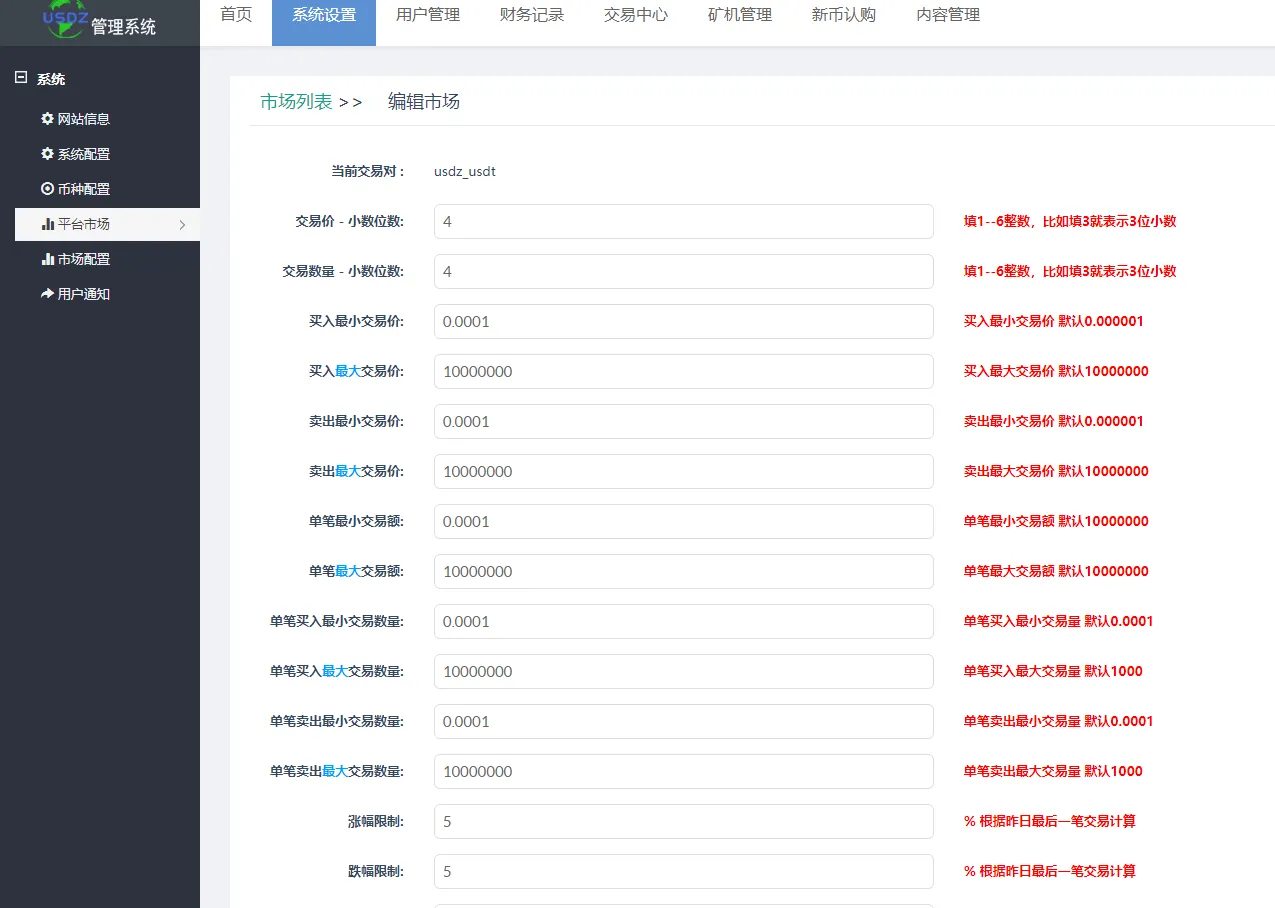Open the 交易中心 section
Viewport: 1275px width, 908px height.
point(634,15)
